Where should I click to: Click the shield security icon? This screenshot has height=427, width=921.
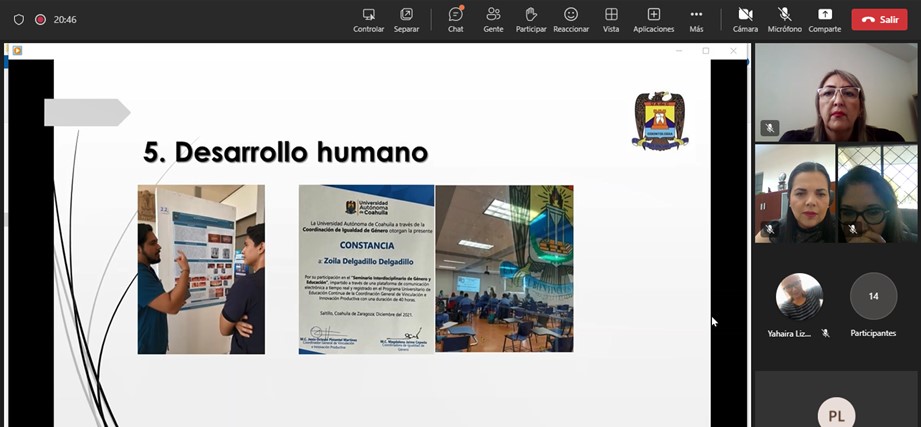(x=19, y=19)
